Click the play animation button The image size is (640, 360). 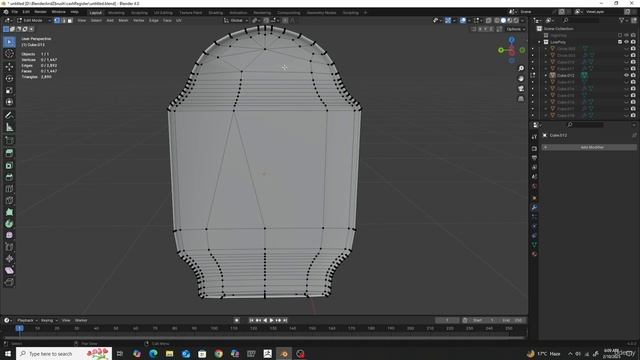pos(271,320)
